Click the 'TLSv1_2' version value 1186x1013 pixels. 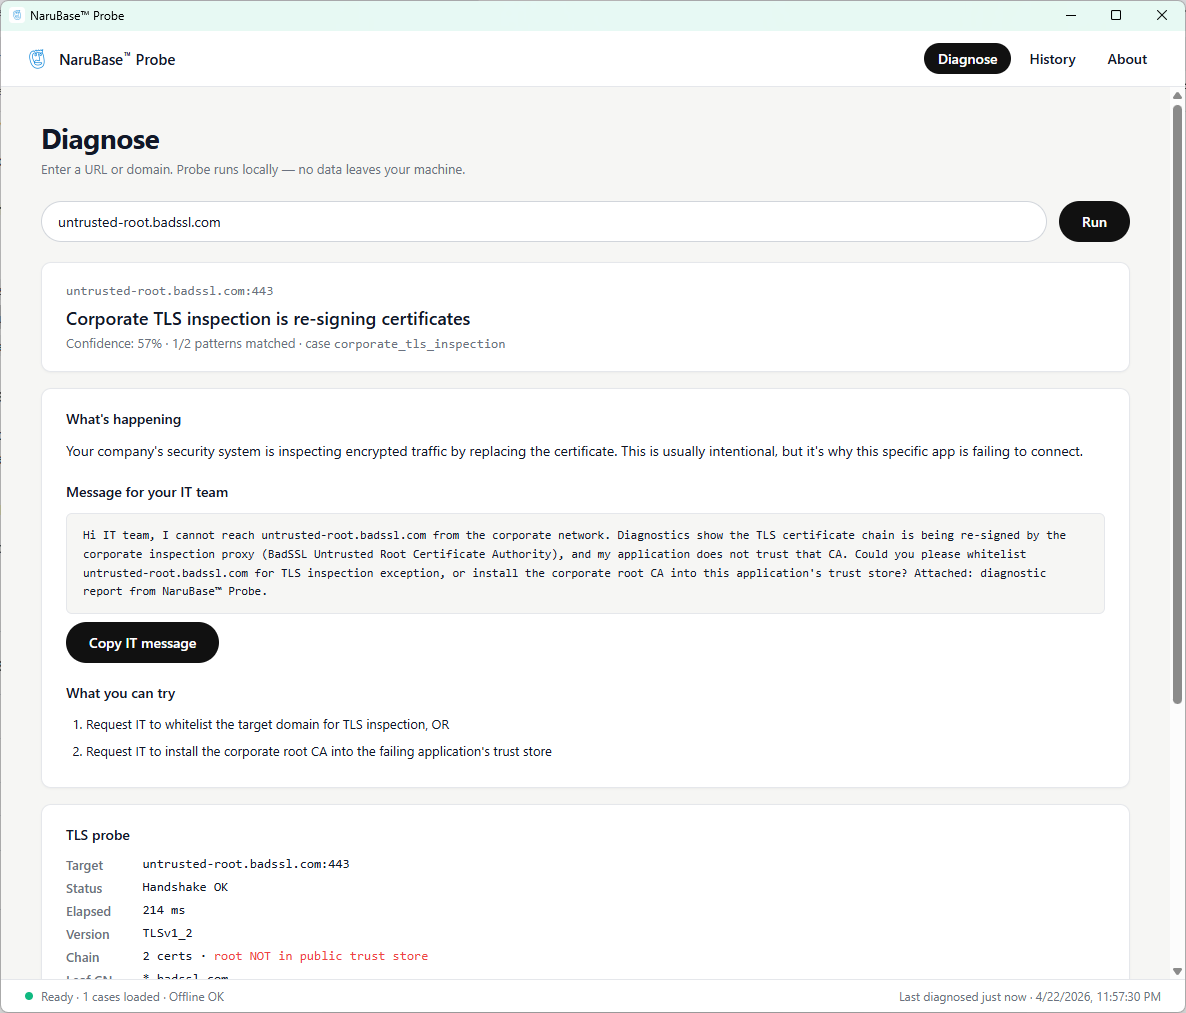point(167,934)
